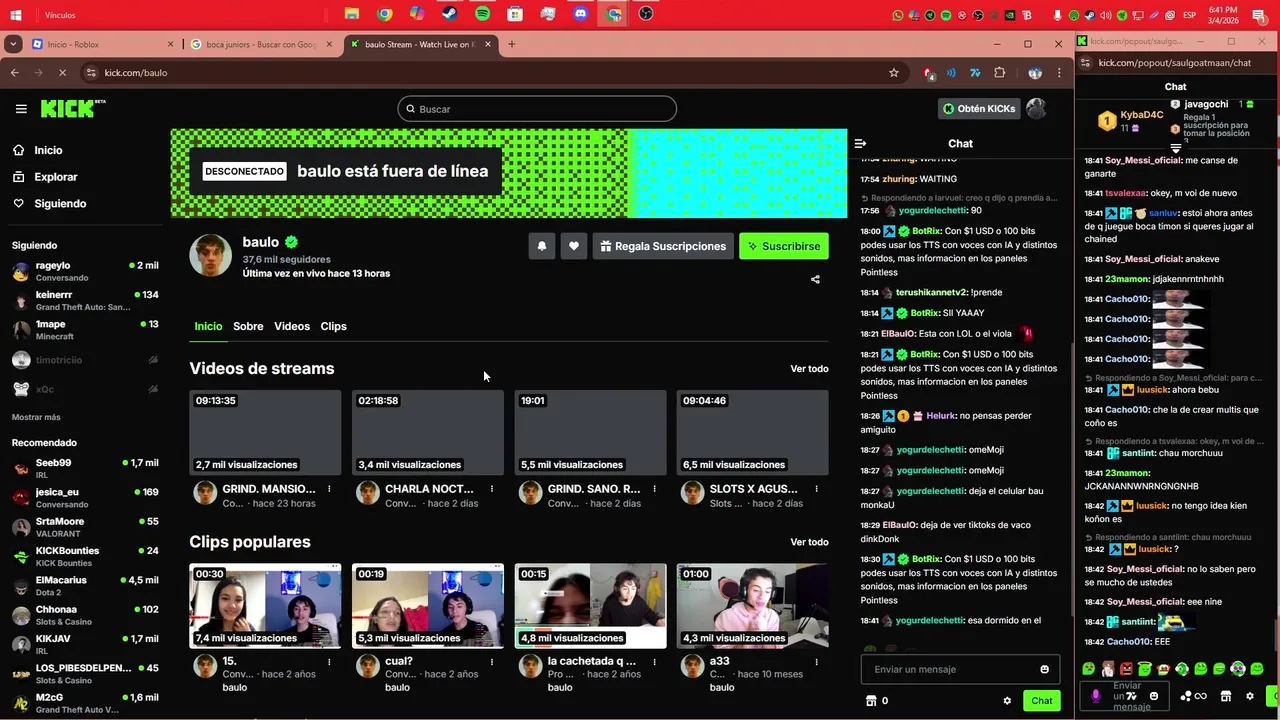This screenshot has width=1280, height=720.
Task: Click the KICK logo
Action: coord(73,108)
